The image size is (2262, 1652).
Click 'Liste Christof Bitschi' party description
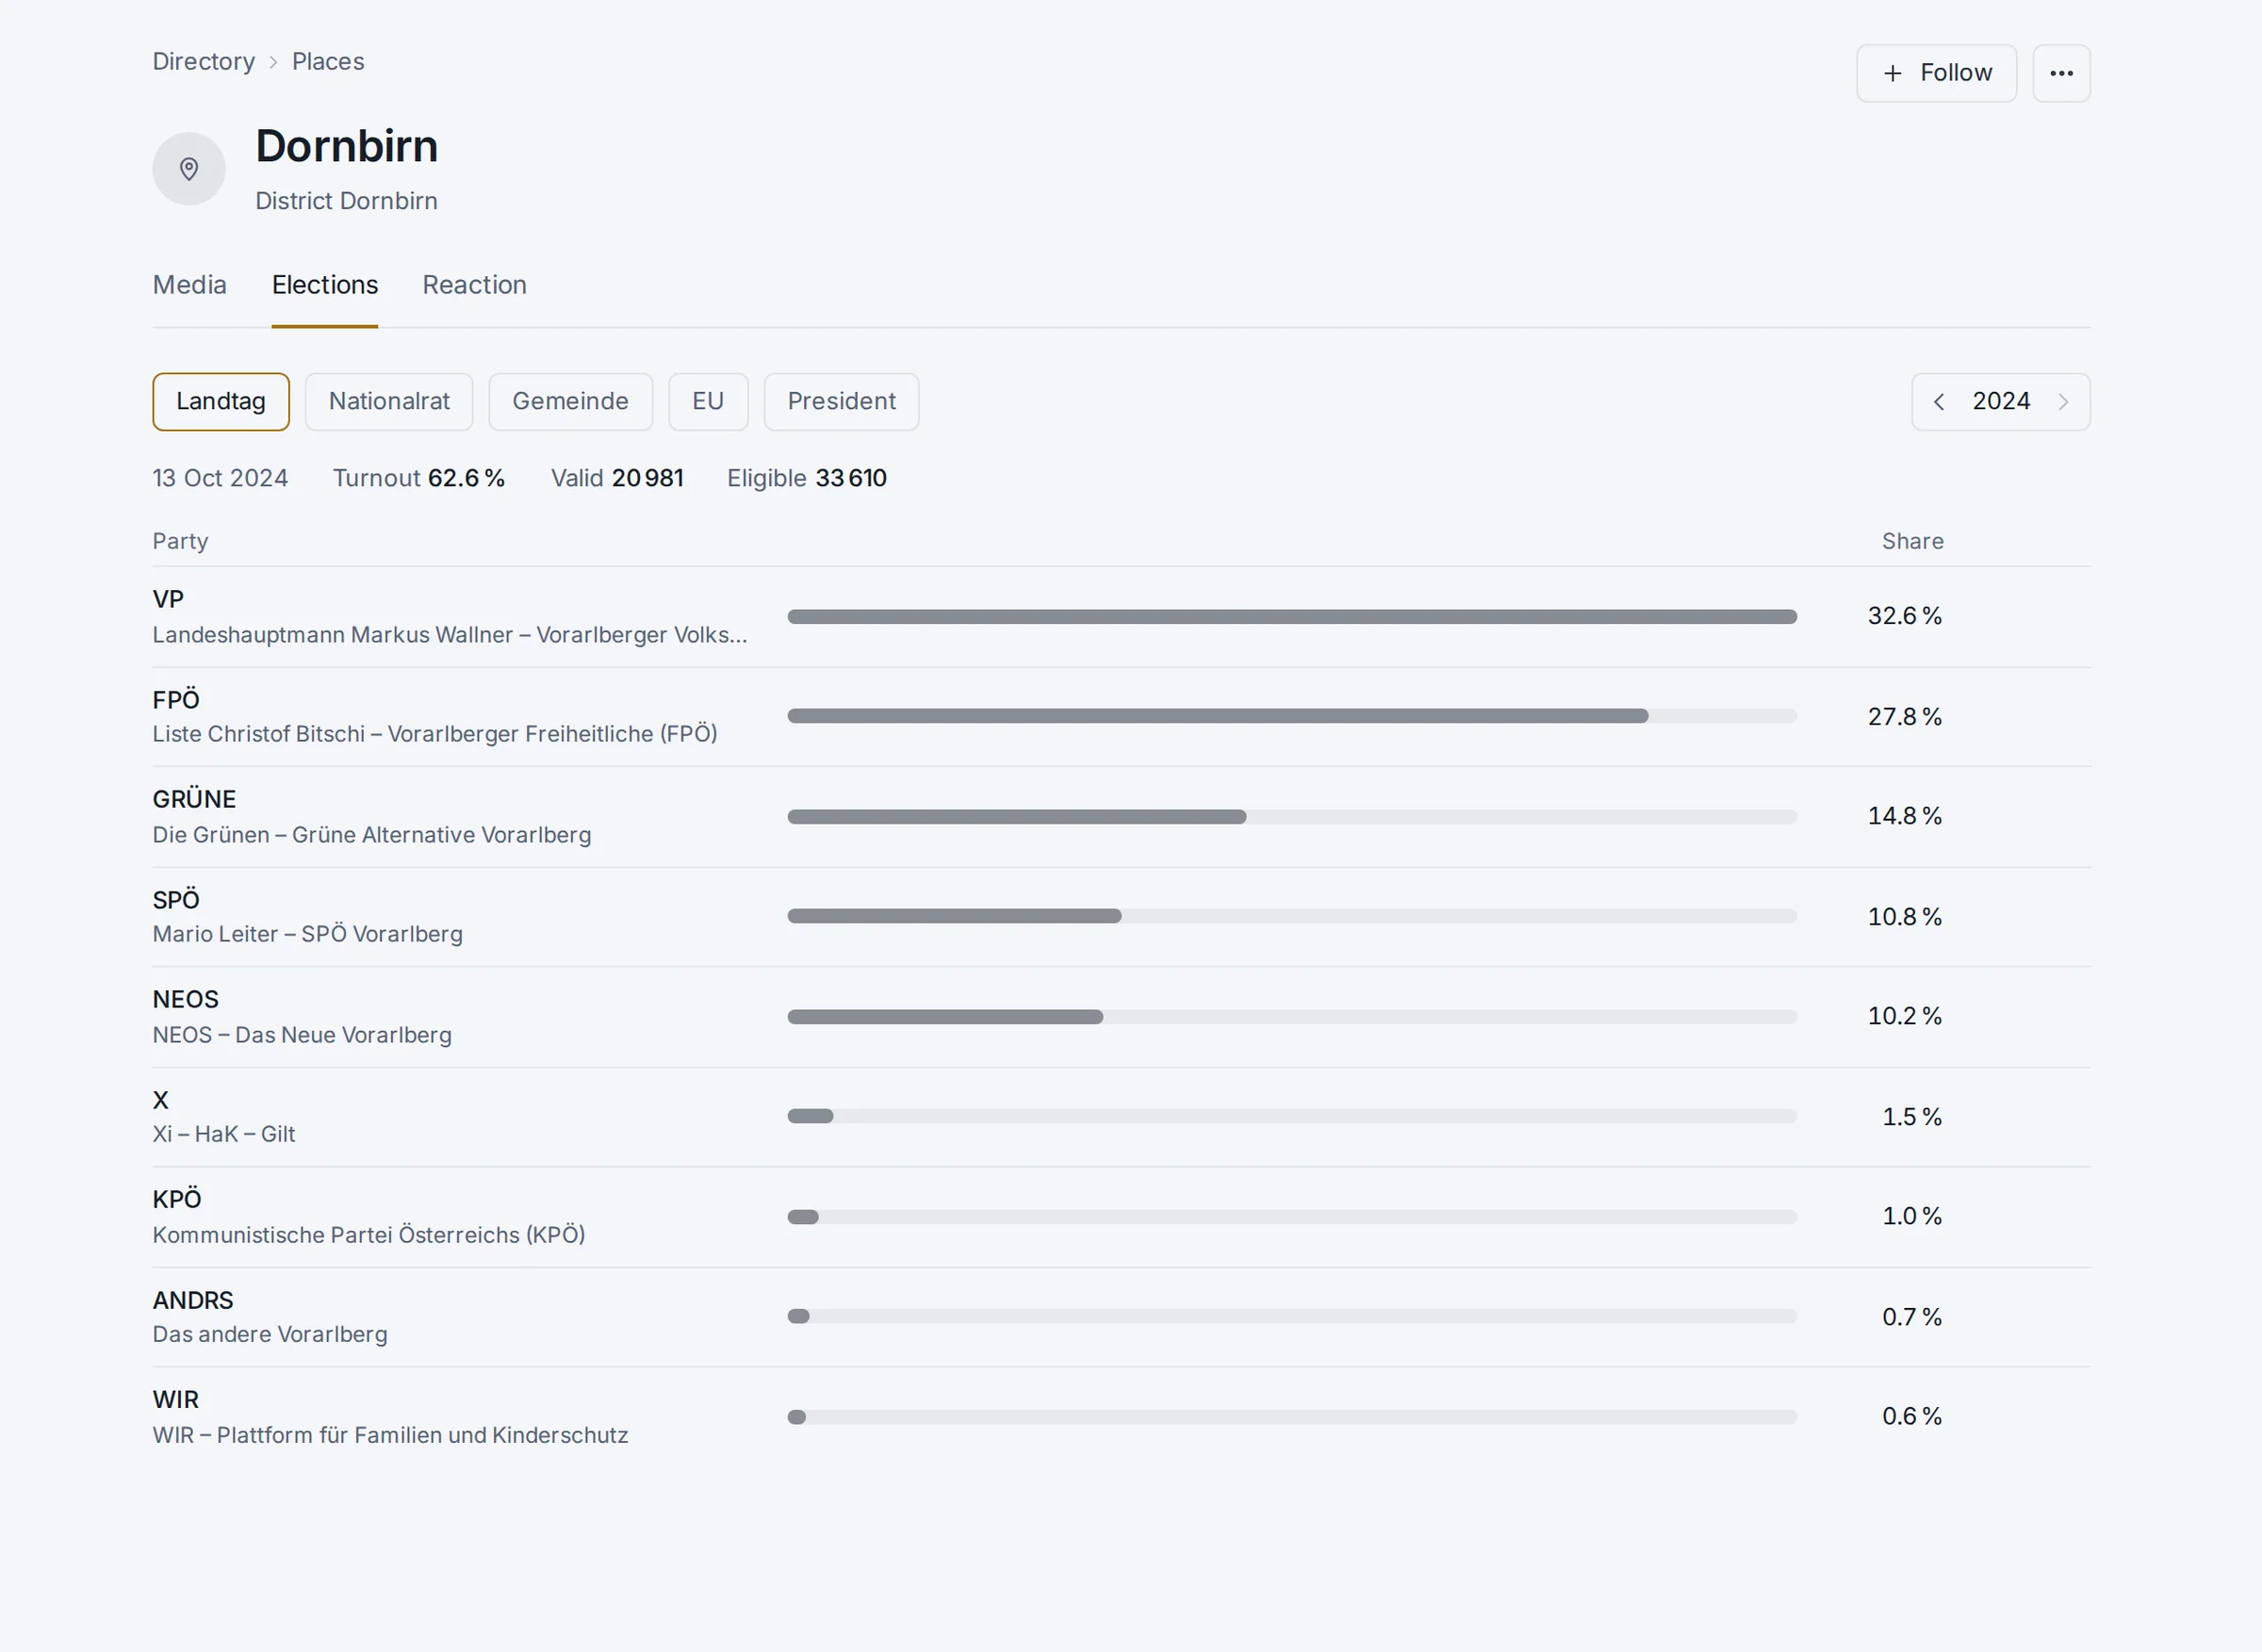435,734
